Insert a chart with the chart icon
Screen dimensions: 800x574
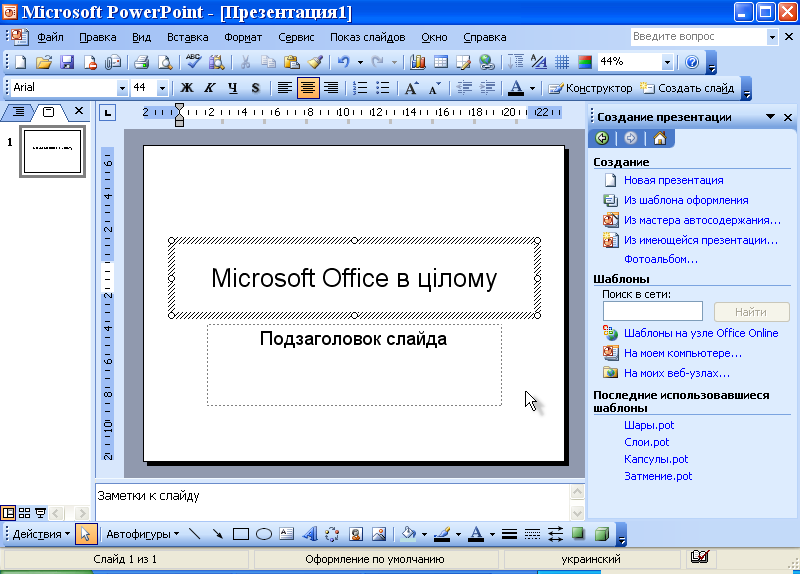[417, 62]
